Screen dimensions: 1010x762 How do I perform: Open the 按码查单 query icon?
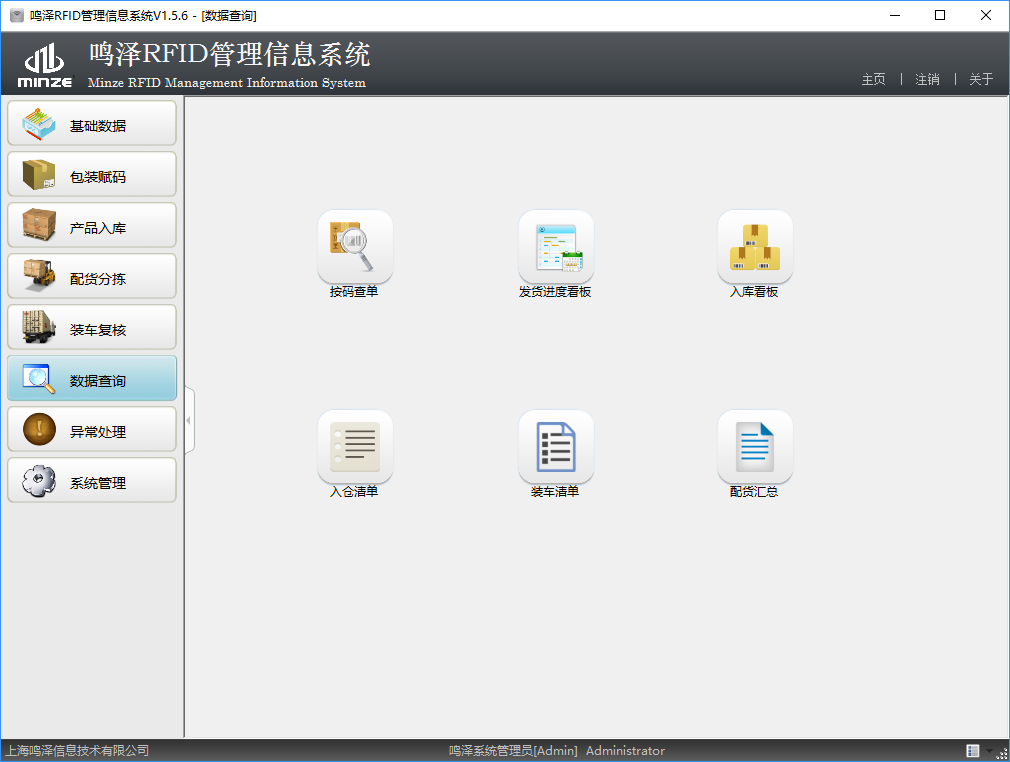coord(354,247)
